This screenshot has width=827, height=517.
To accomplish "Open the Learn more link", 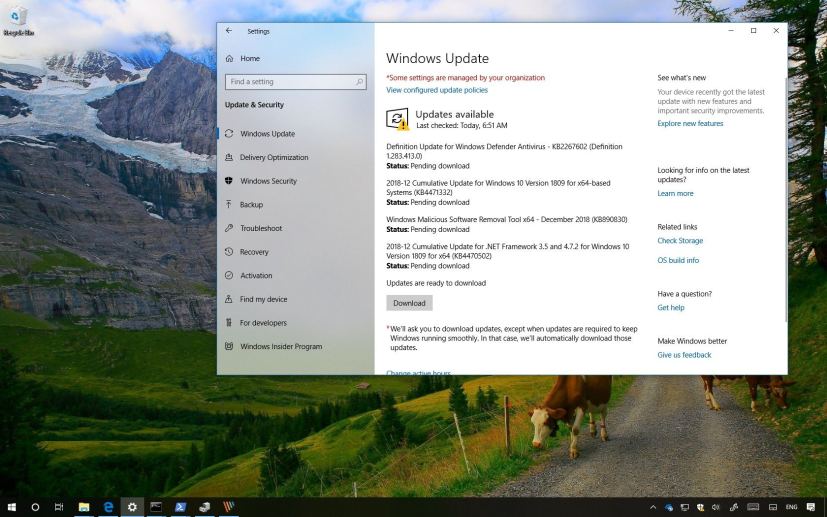I will point(675,194).
